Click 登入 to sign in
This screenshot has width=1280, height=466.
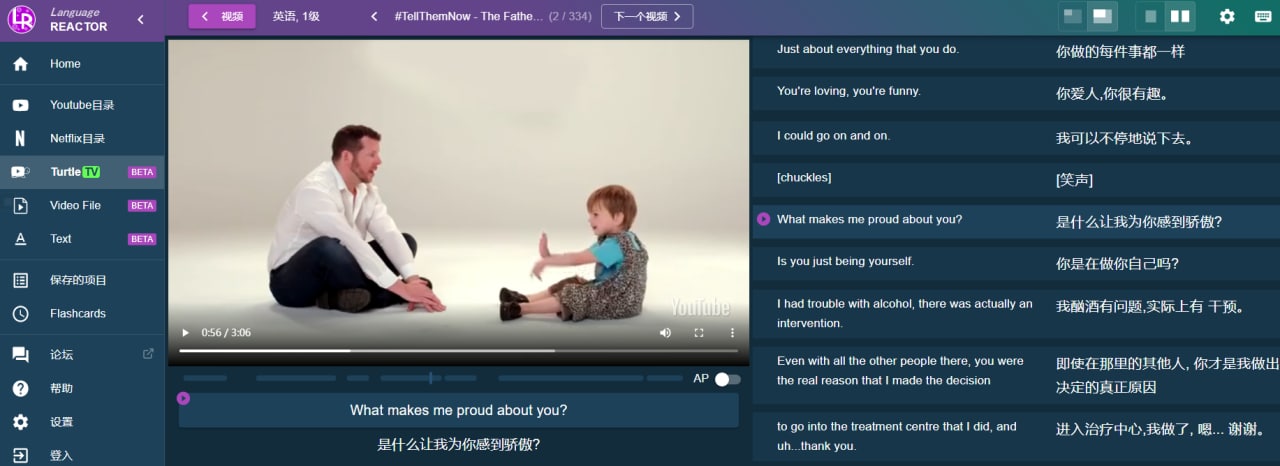pos(82,455)
